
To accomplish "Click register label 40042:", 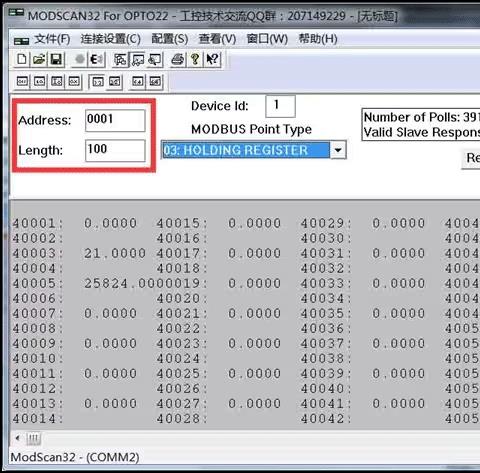I will coord(326,419).
